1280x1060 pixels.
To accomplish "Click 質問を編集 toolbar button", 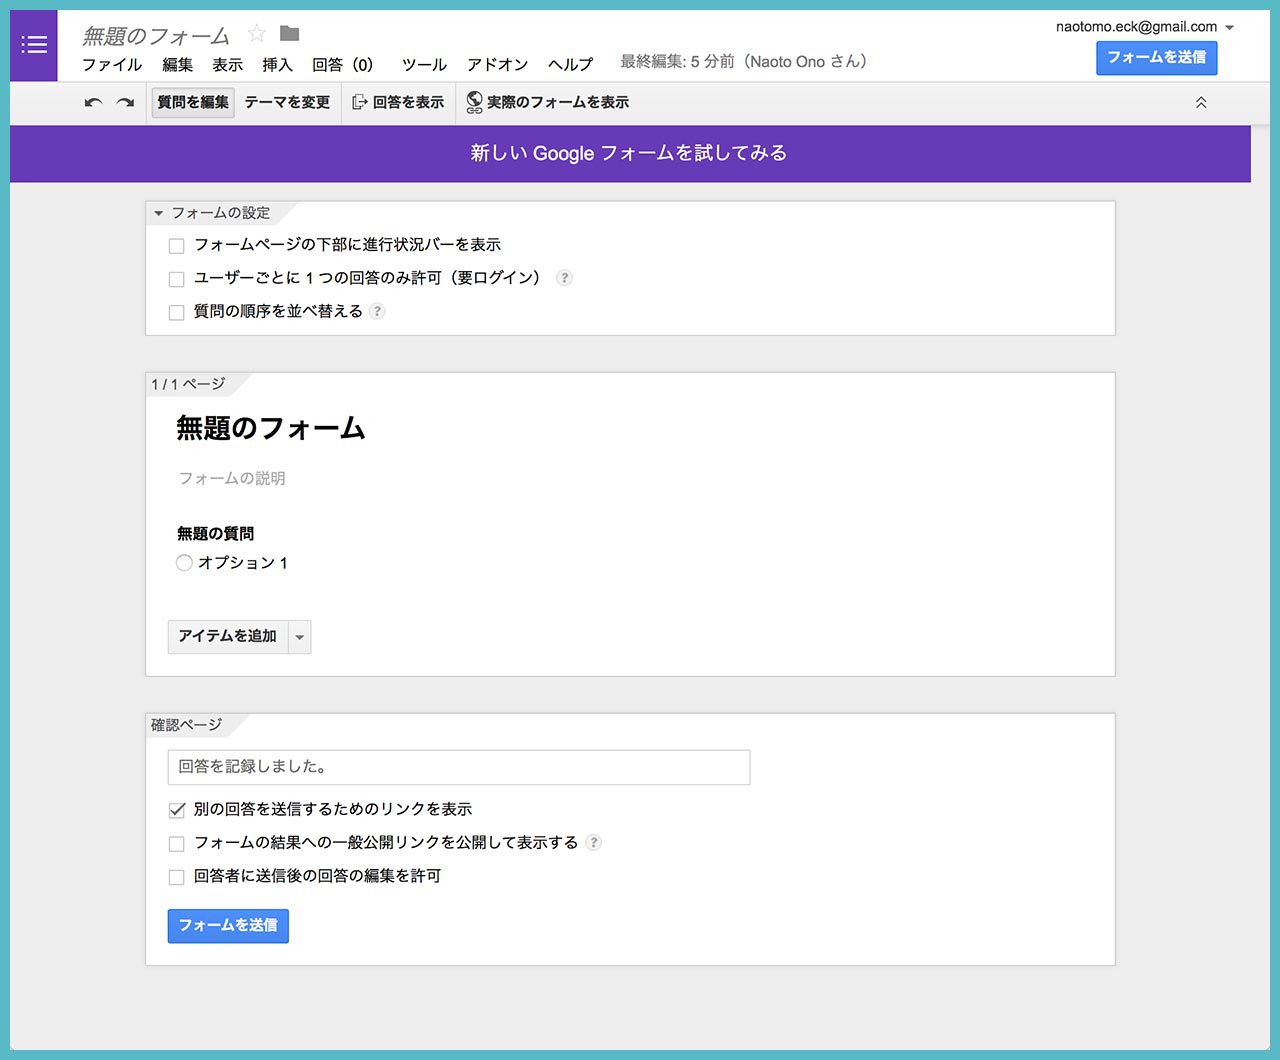I will tap(193, 102).
